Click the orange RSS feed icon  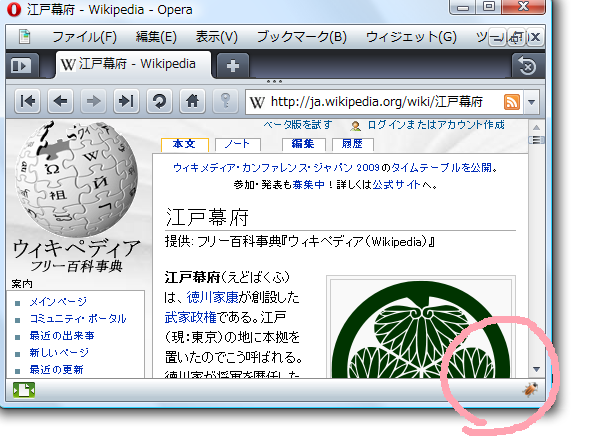click(x=512, y=102)
